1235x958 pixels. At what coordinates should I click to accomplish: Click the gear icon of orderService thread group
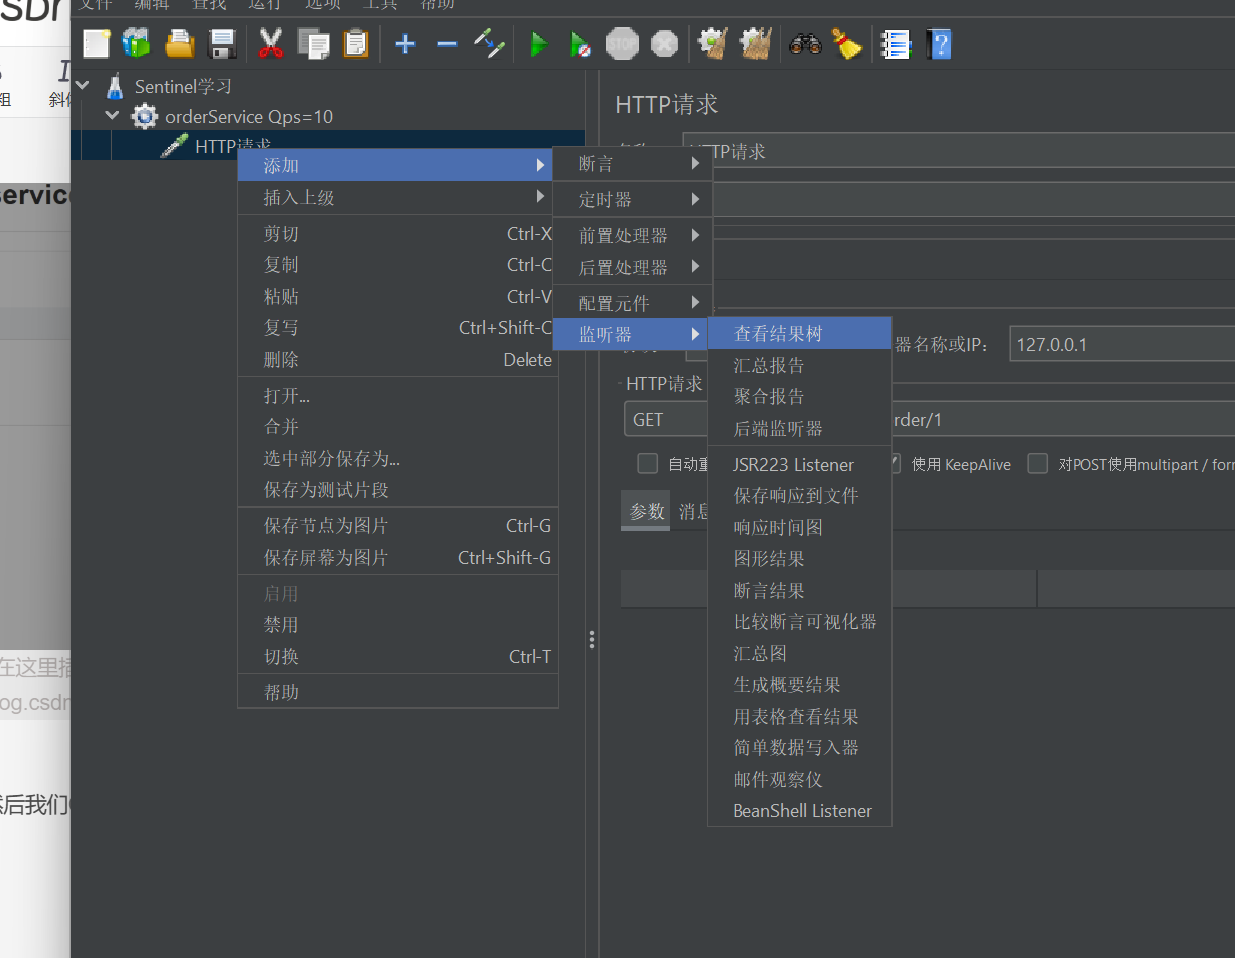145,117
